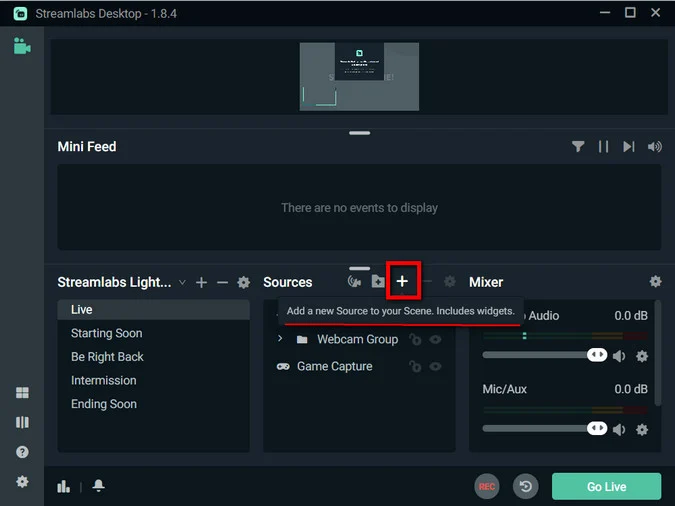This screenshot has width=675, height=506.
Task: Toggle Game Capture visibility eye
Action: [x=436, y=366]
